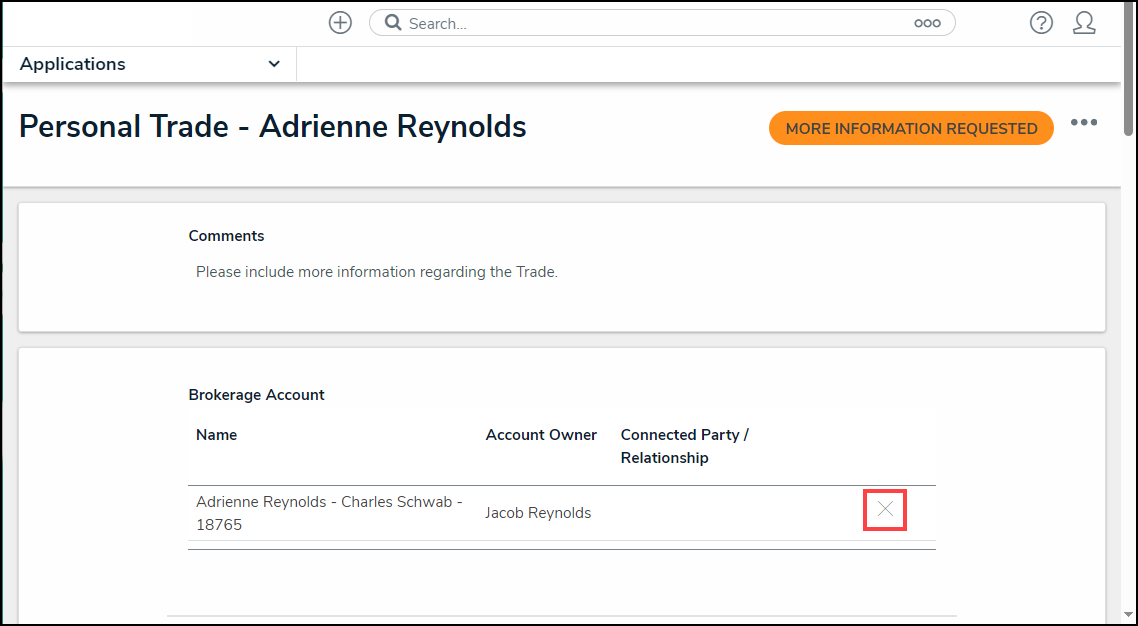Click the scrollbar down arrow
1138x626 pixels.
[x=1129, y=615]
